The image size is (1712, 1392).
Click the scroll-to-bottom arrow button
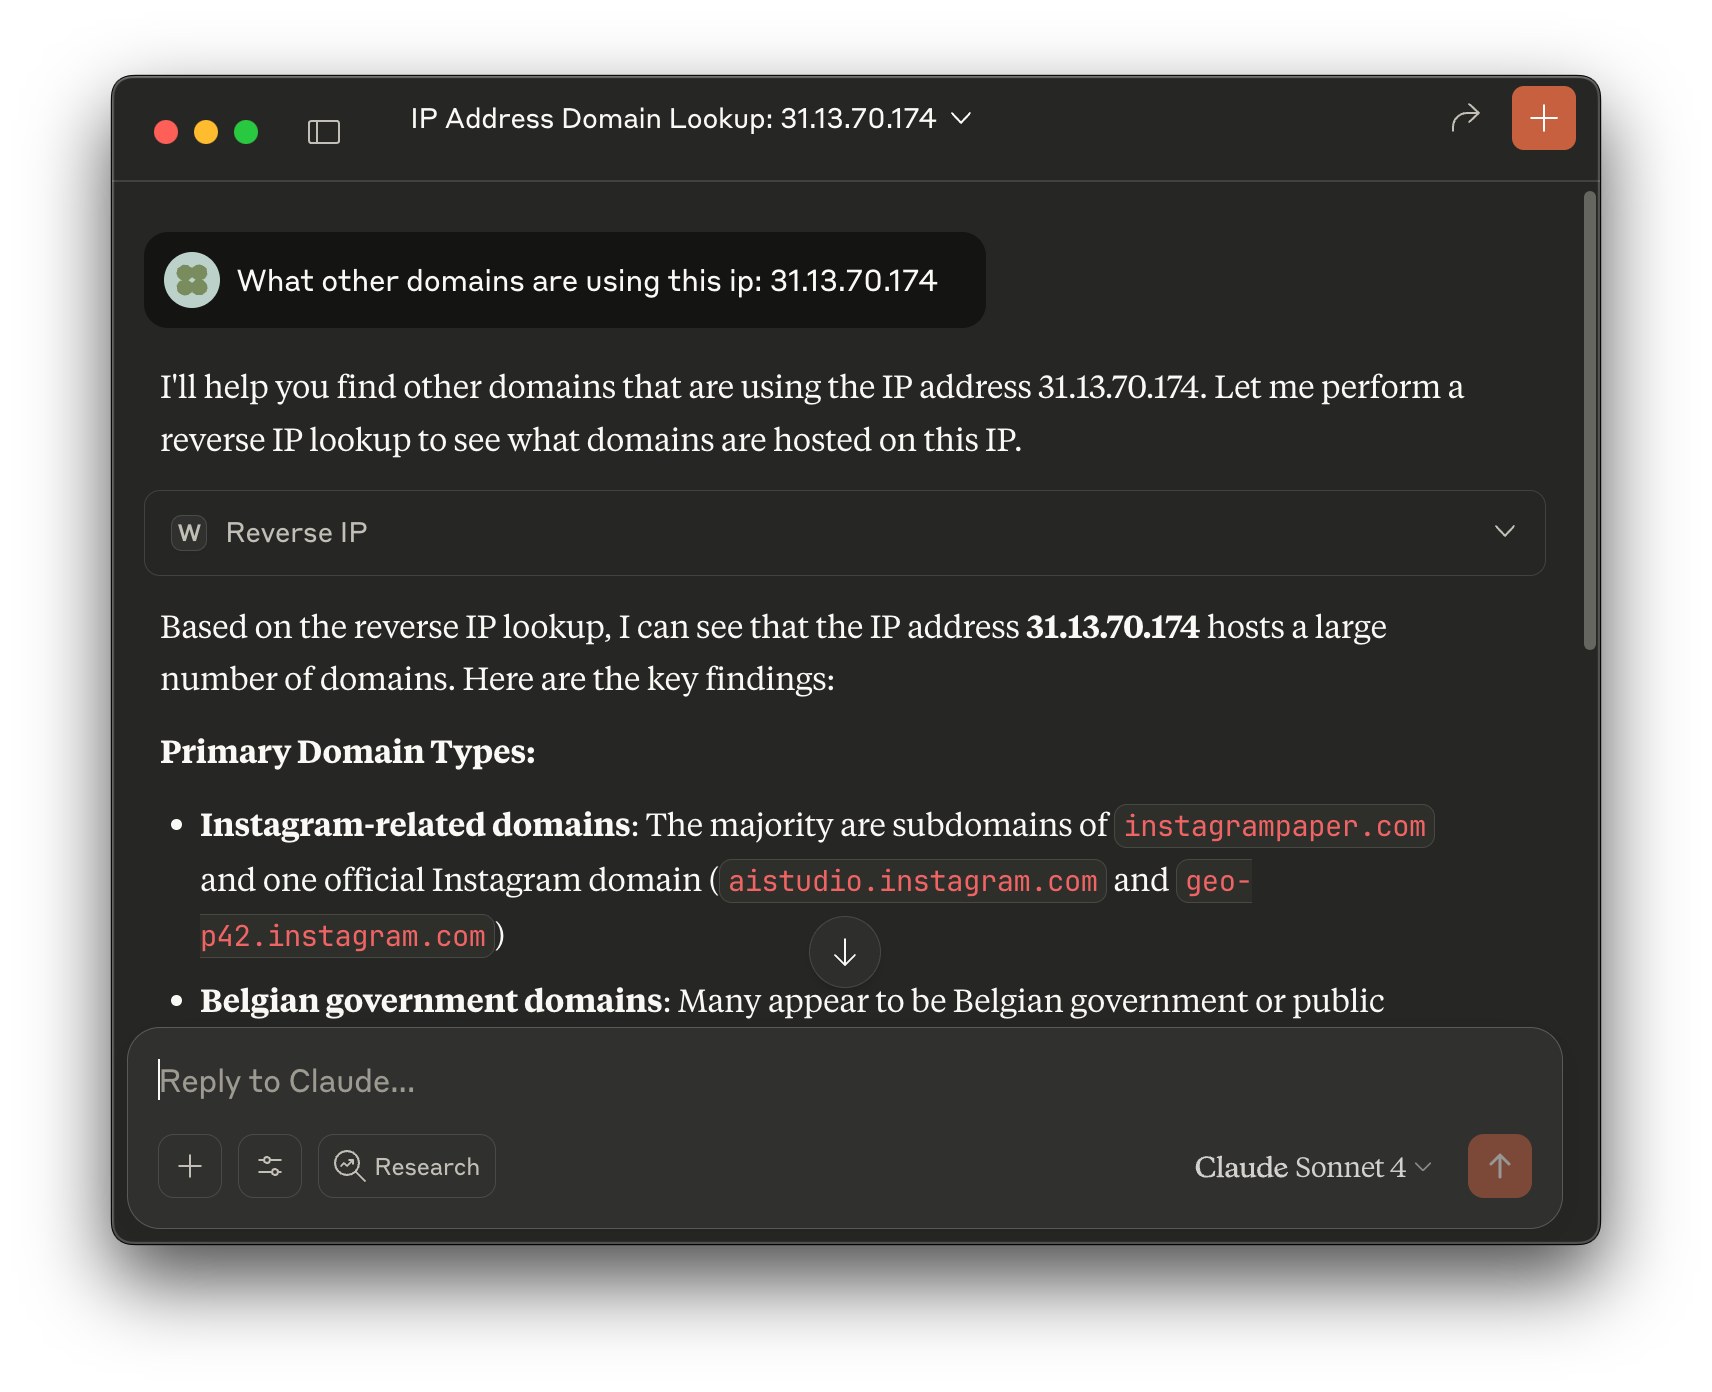pos(845,952)
